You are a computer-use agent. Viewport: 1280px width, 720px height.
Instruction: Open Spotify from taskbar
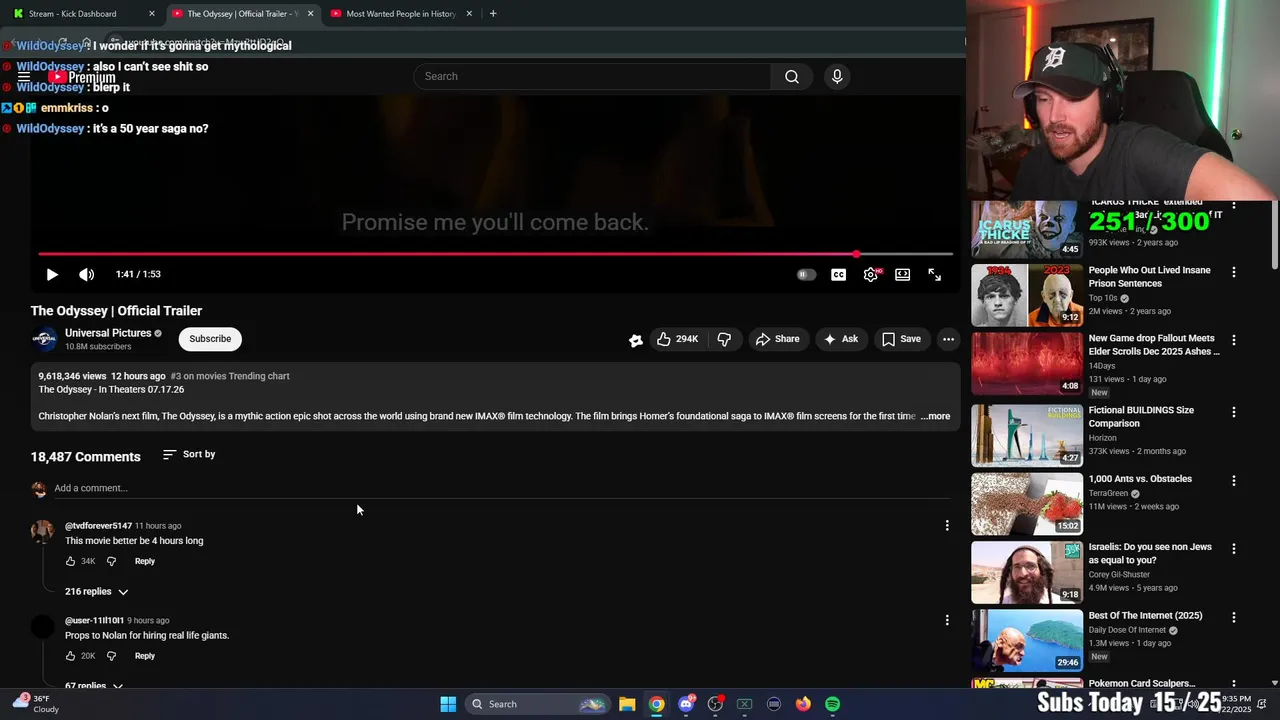tap(832, 704)
